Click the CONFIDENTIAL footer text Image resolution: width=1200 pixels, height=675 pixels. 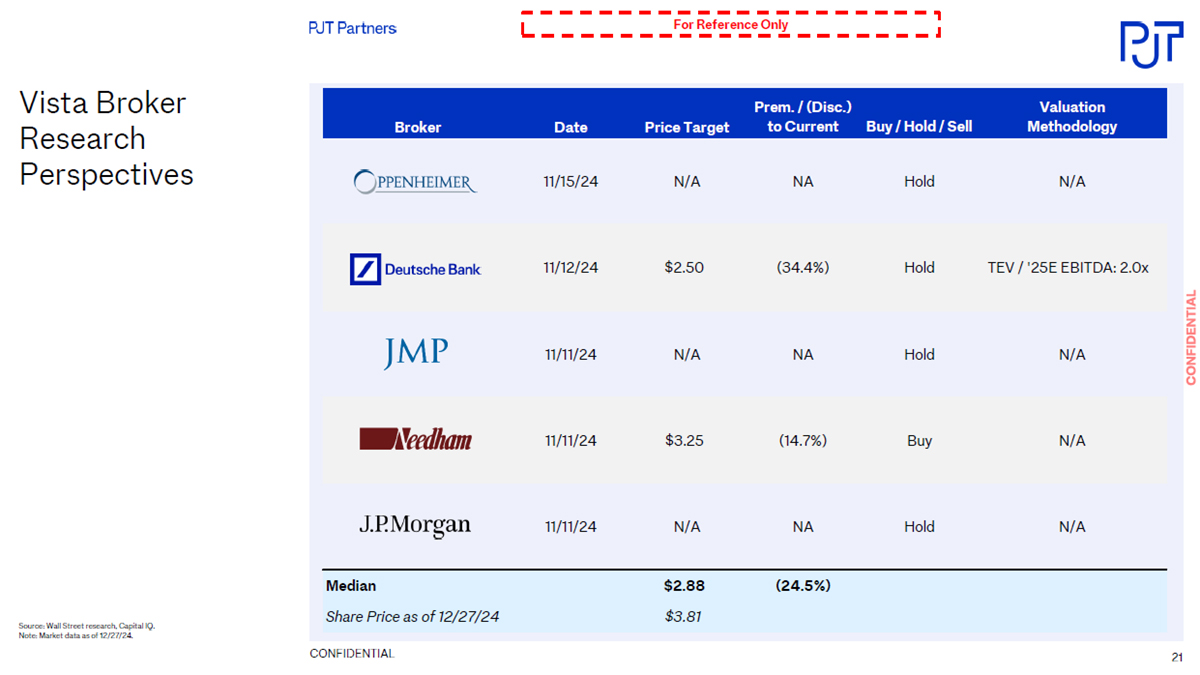[x=352, y=654]
